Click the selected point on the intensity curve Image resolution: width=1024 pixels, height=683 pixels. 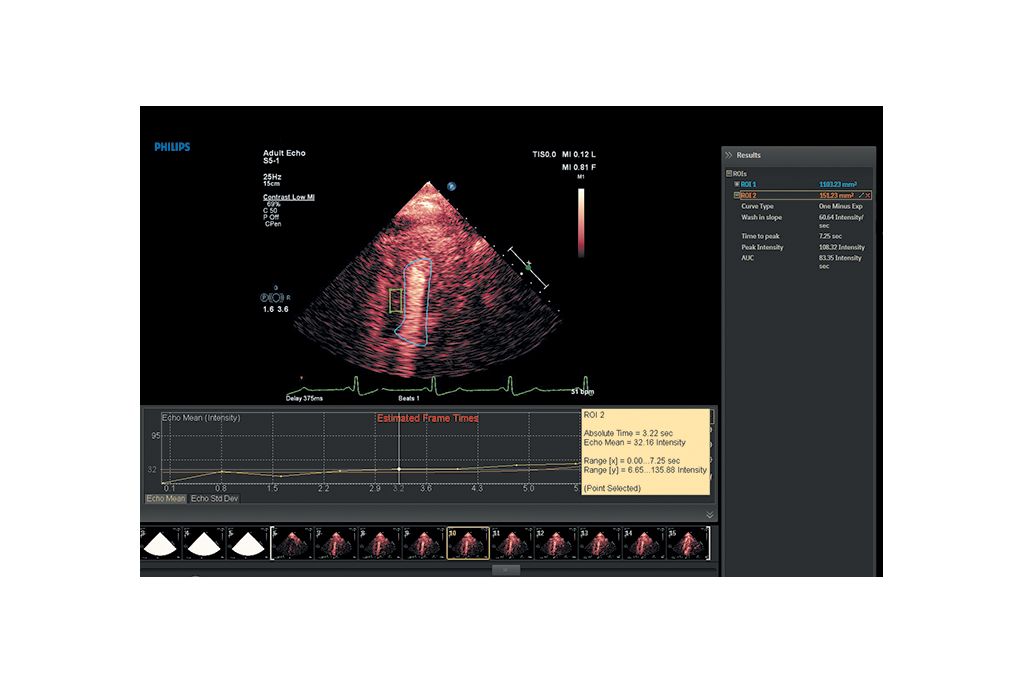(399, 469)
